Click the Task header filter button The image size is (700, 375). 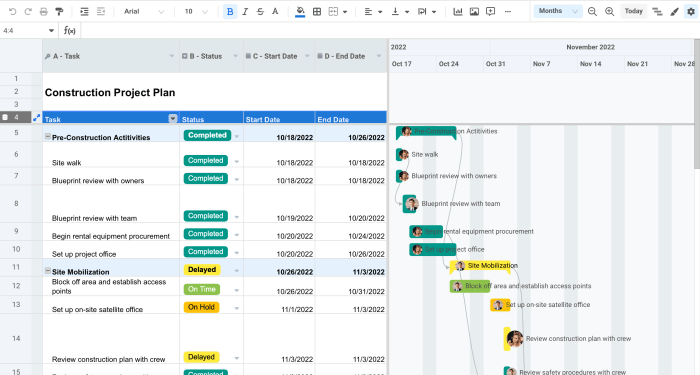coord(173,118)
